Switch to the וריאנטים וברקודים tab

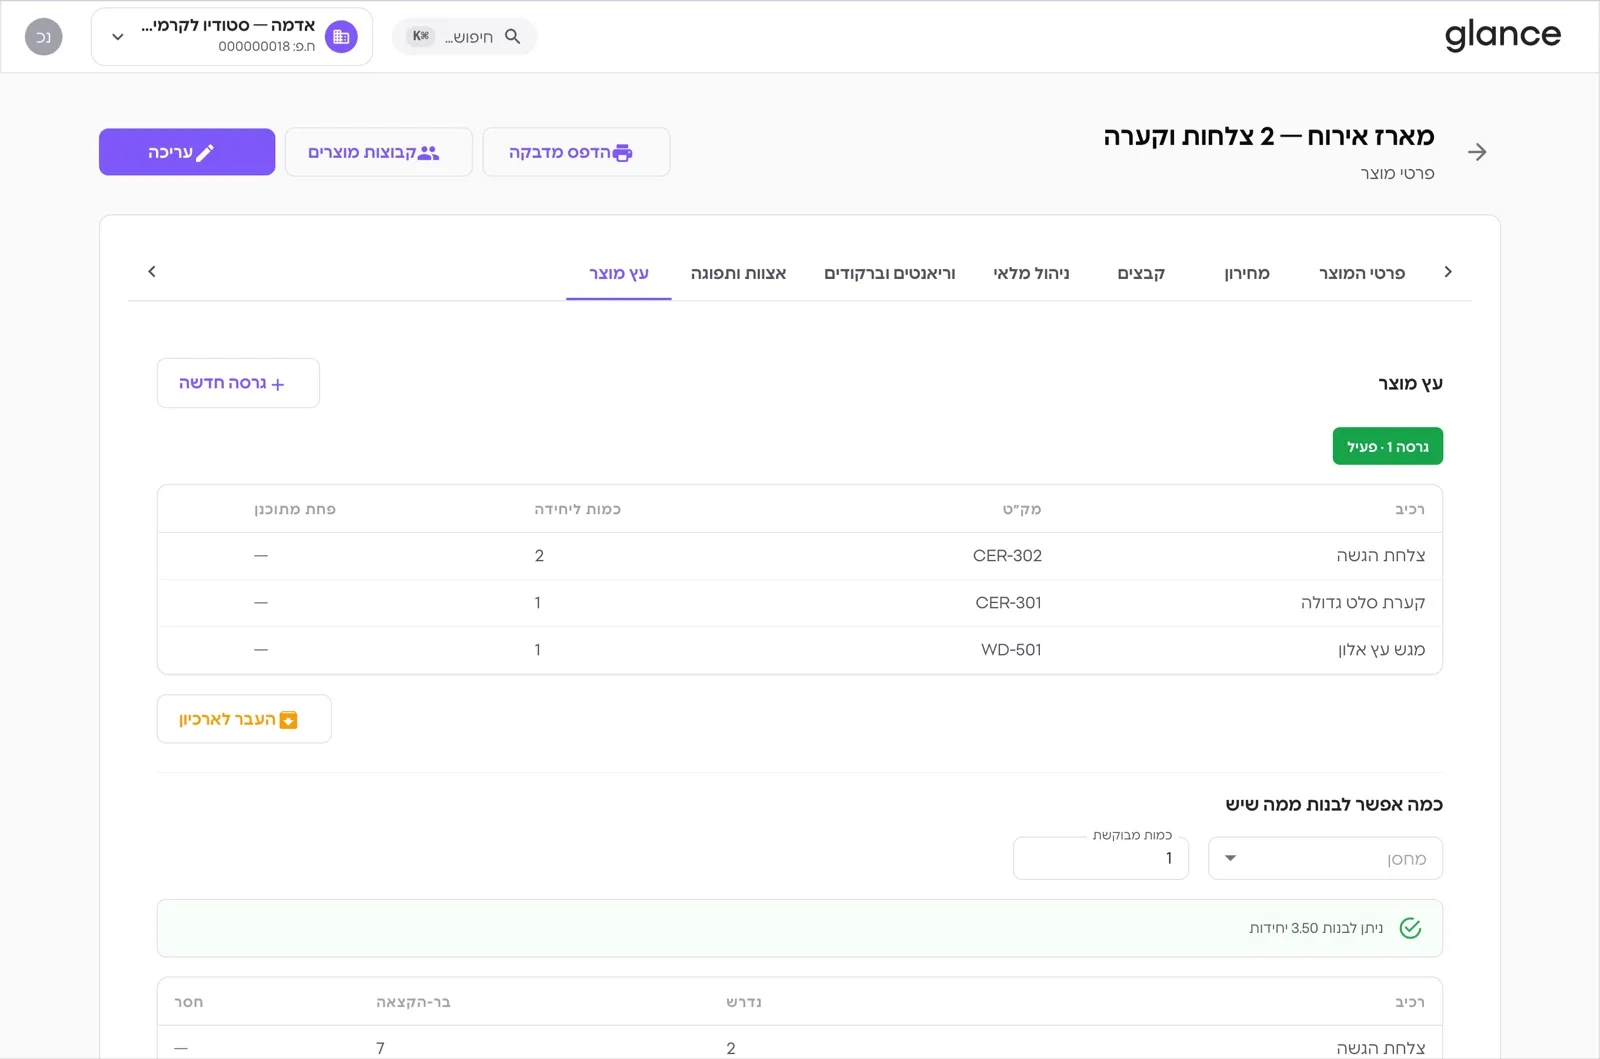(889, 273)
